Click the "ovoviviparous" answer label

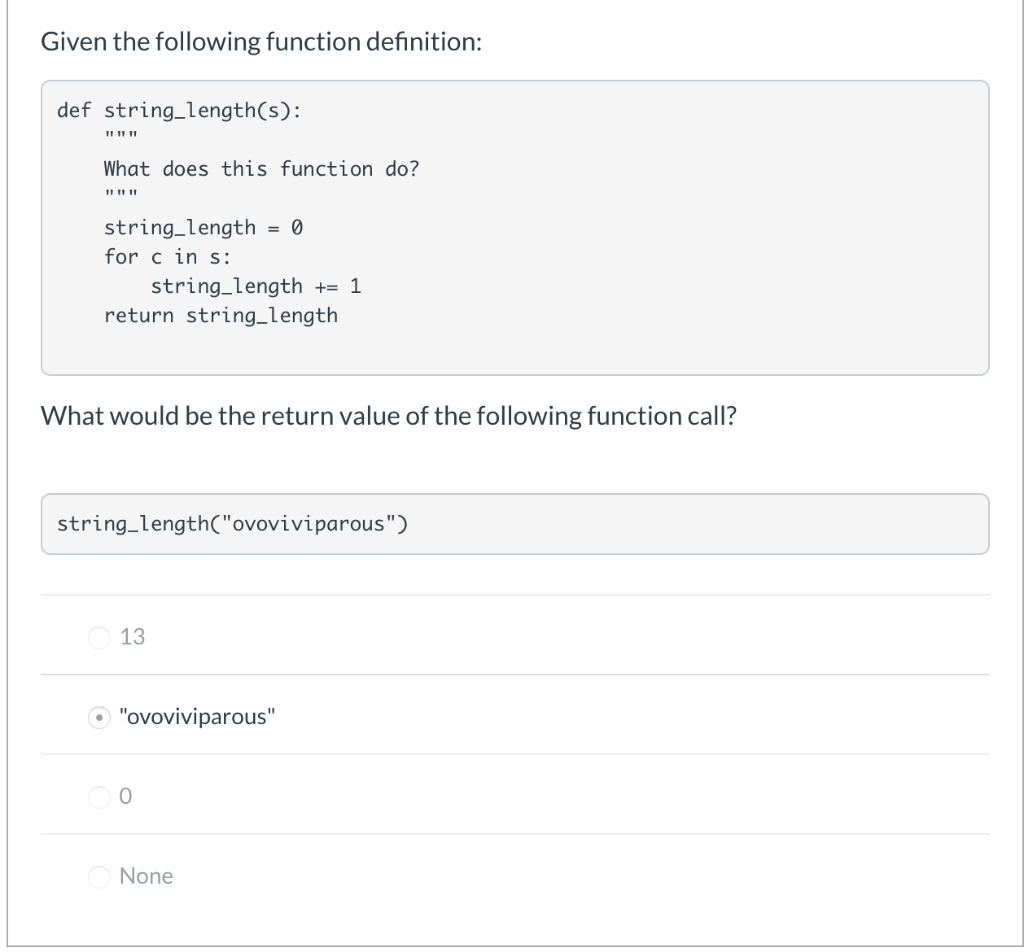coord(194,717)
